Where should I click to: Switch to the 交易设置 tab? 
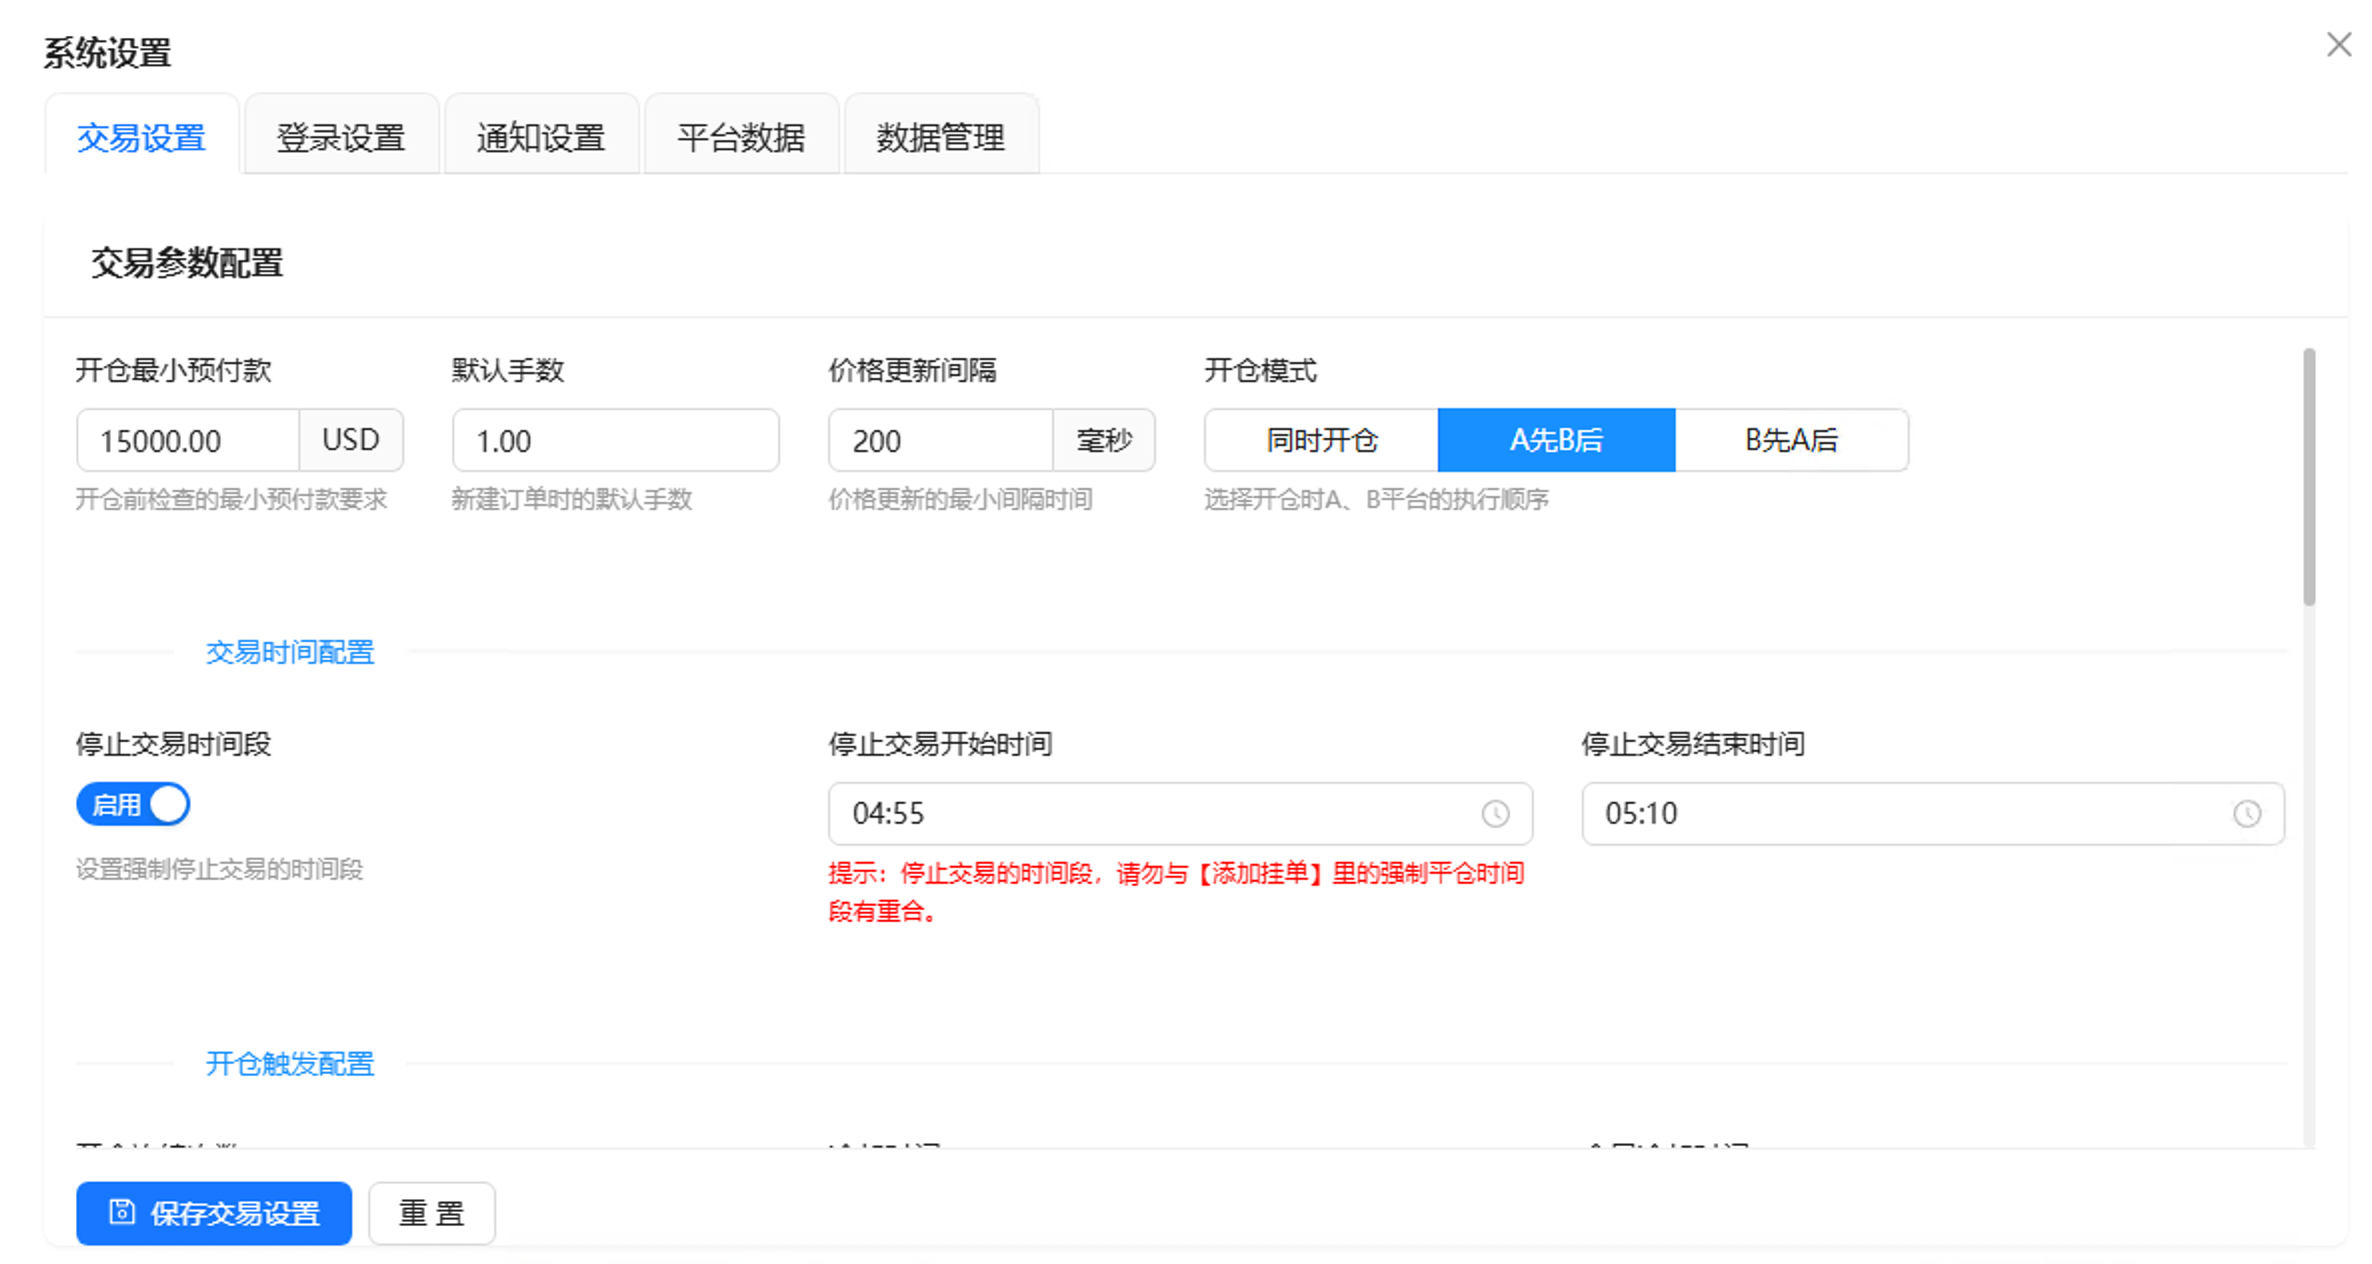click(x=141, y=137)
